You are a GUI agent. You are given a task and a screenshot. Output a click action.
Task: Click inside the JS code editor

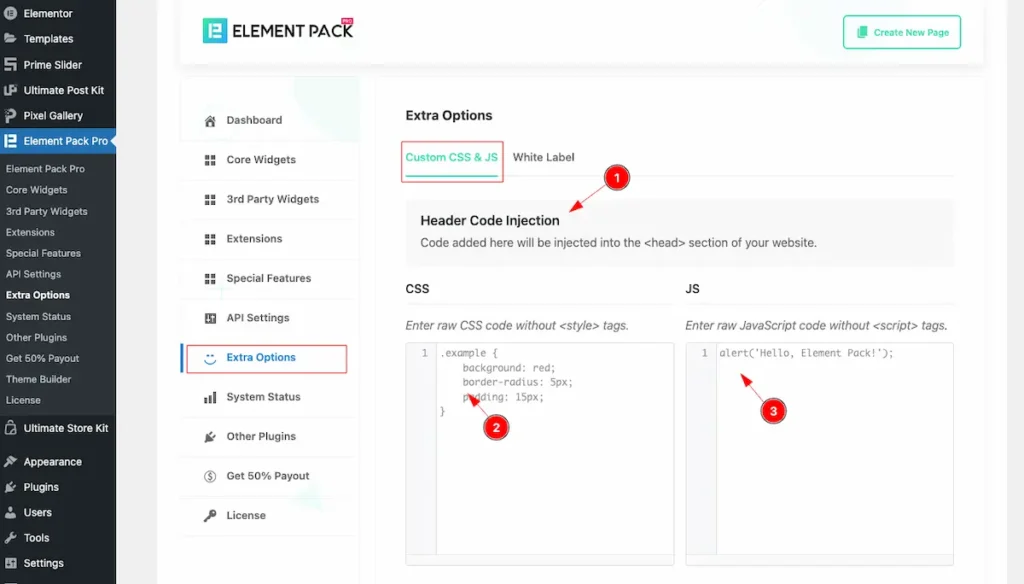[833, 470]
